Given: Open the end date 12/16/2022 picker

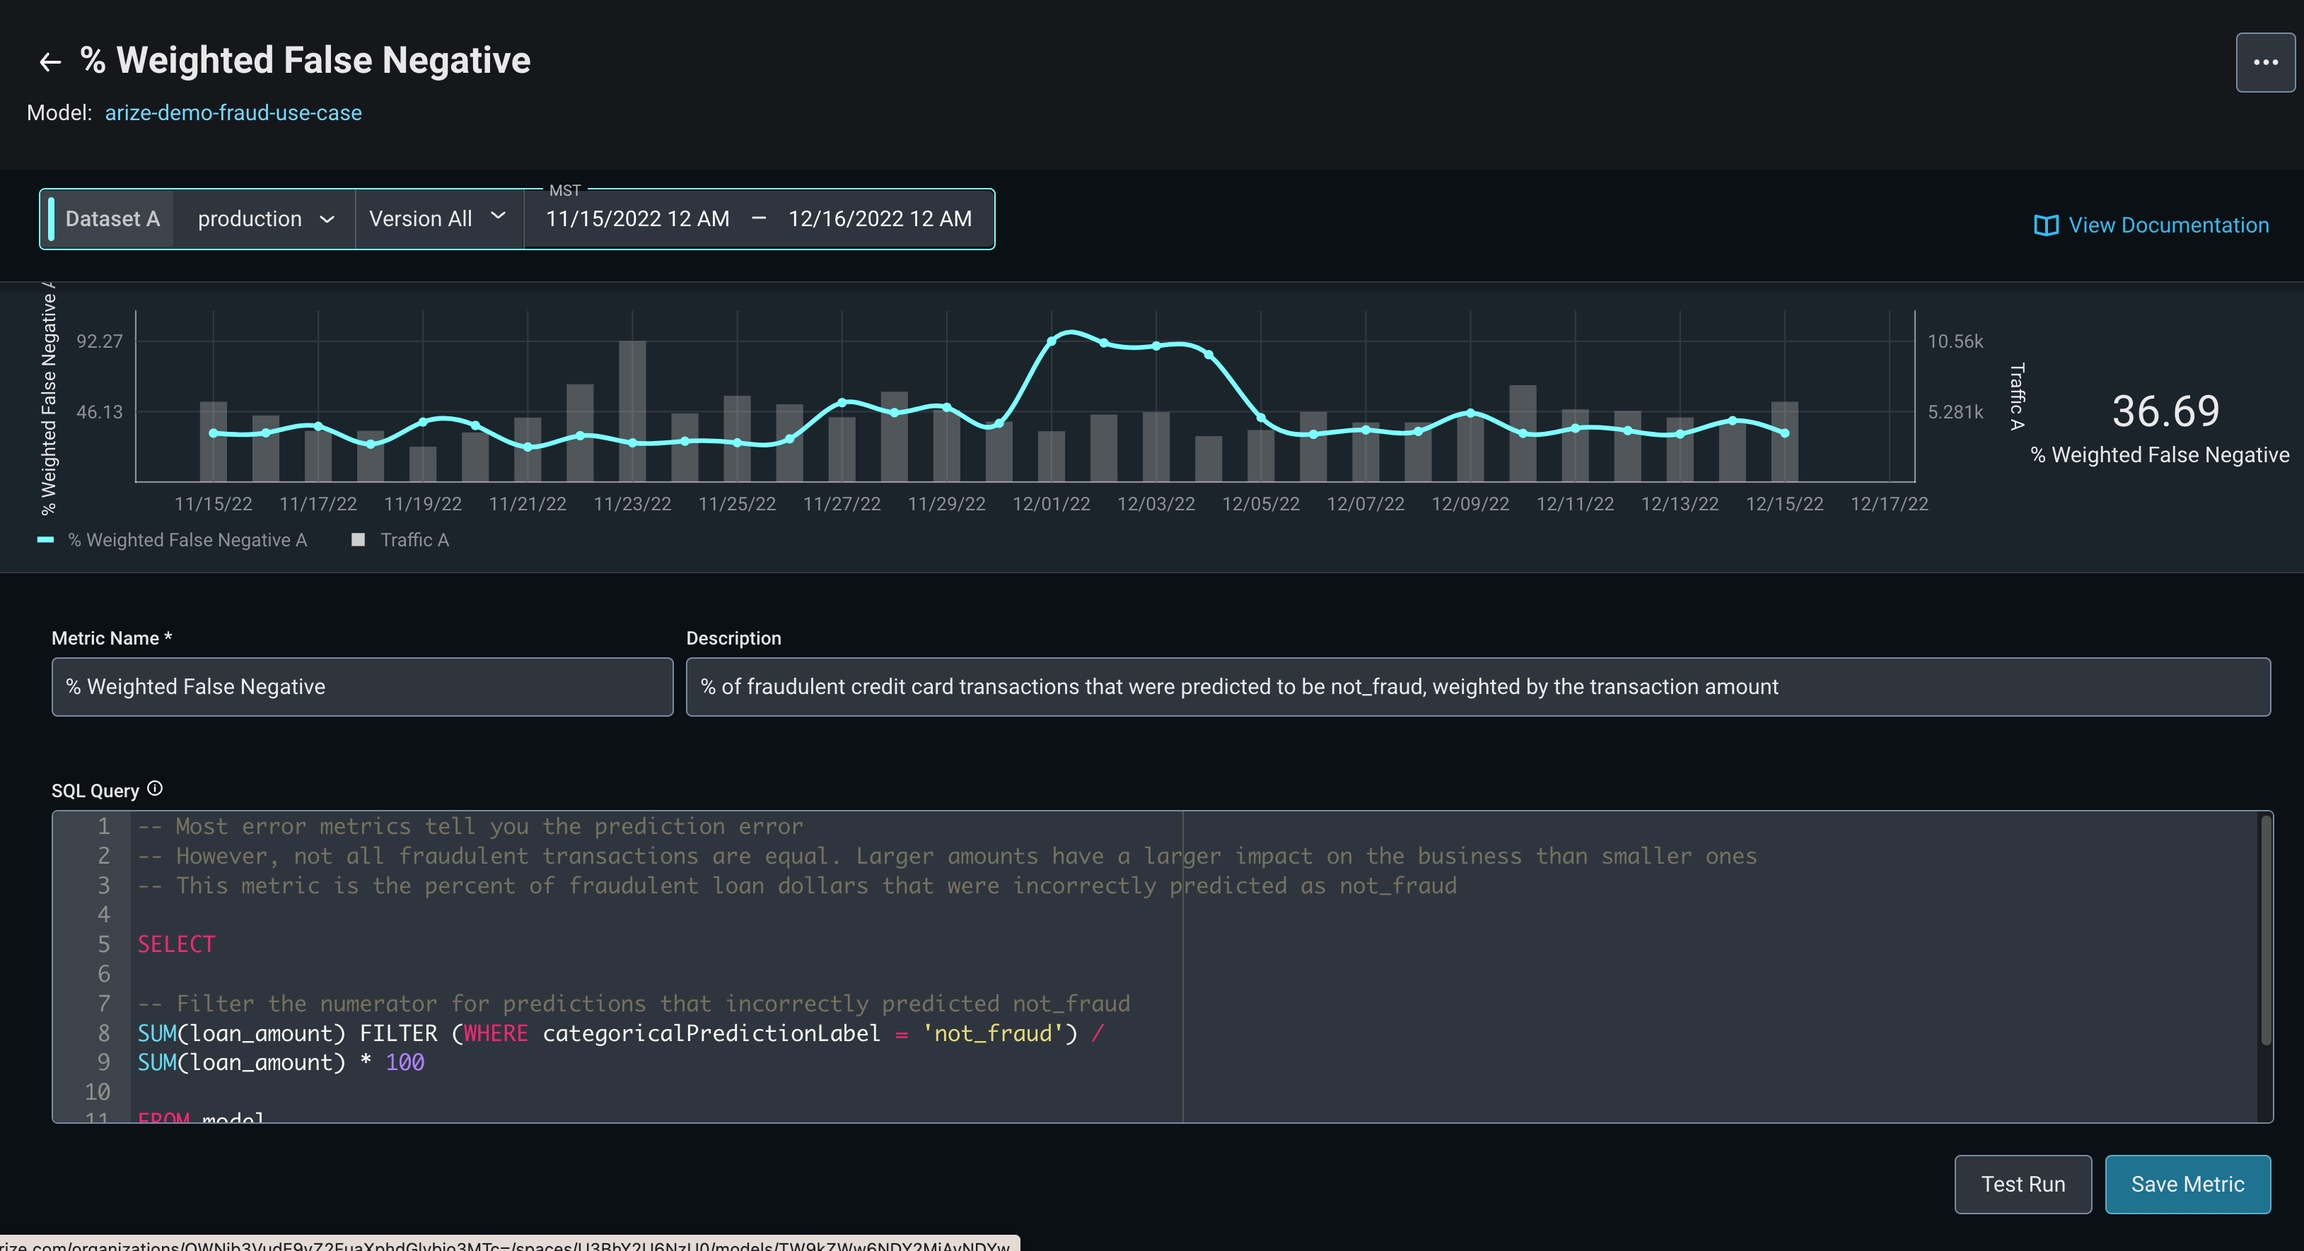Looking at the screenshot, I should pos(879,219).
